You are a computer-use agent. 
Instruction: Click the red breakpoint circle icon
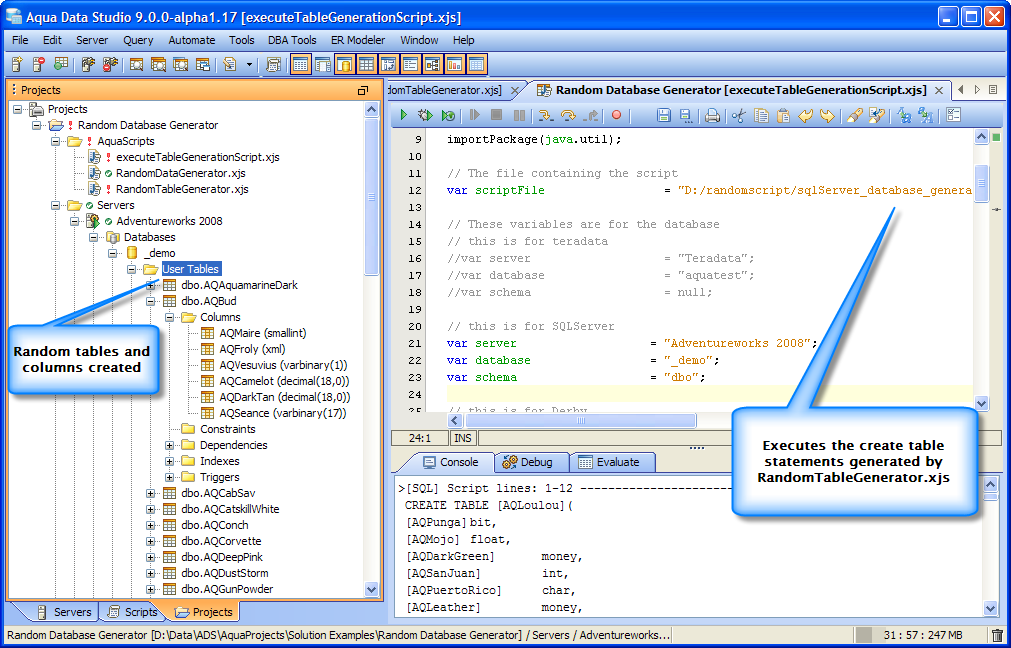coord(616,116)
